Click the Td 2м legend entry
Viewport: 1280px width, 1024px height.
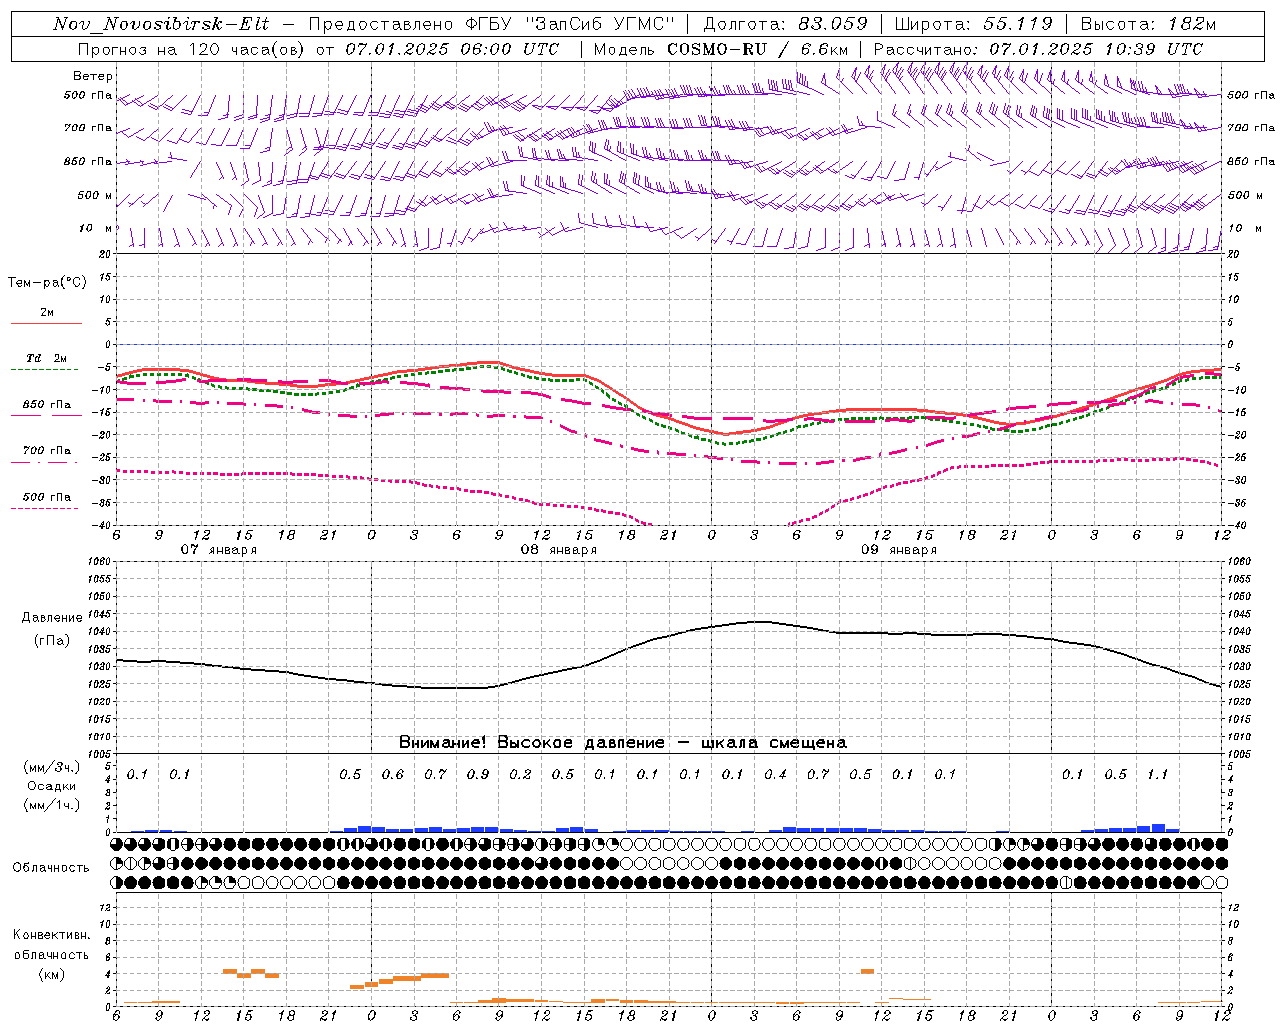click(46, 358)
